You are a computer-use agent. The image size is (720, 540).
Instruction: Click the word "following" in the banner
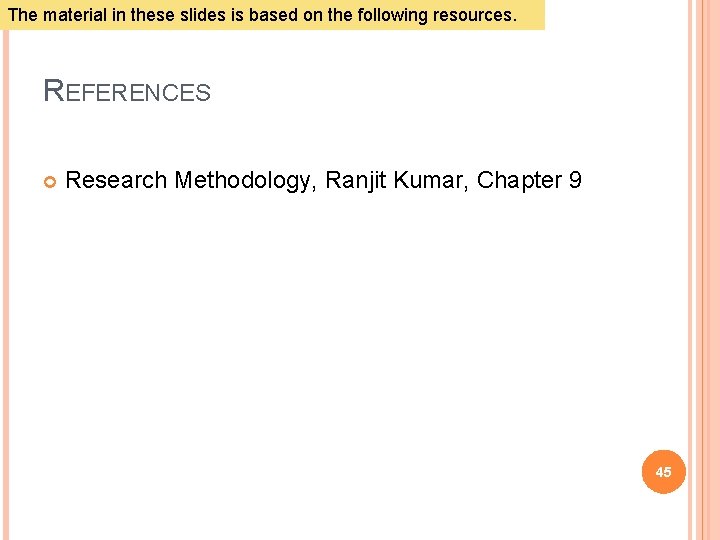click(x=385, y=15)
